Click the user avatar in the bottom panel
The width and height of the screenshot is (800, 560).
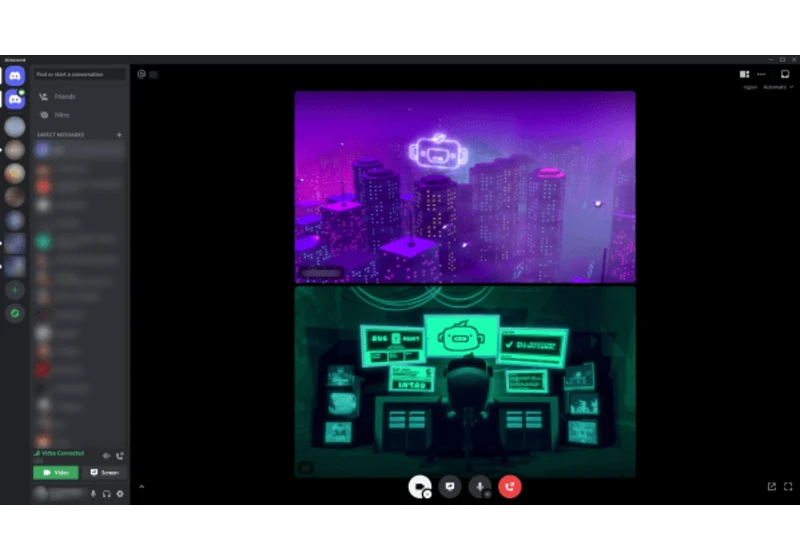pyautogui.click(x=41, y=493)
